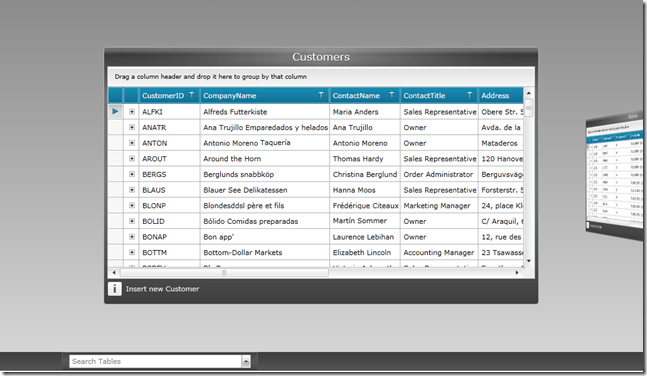Select cell Antonio Moreno Taquería
This screenshot has height=376, width=647.
[x=265, y=143]
